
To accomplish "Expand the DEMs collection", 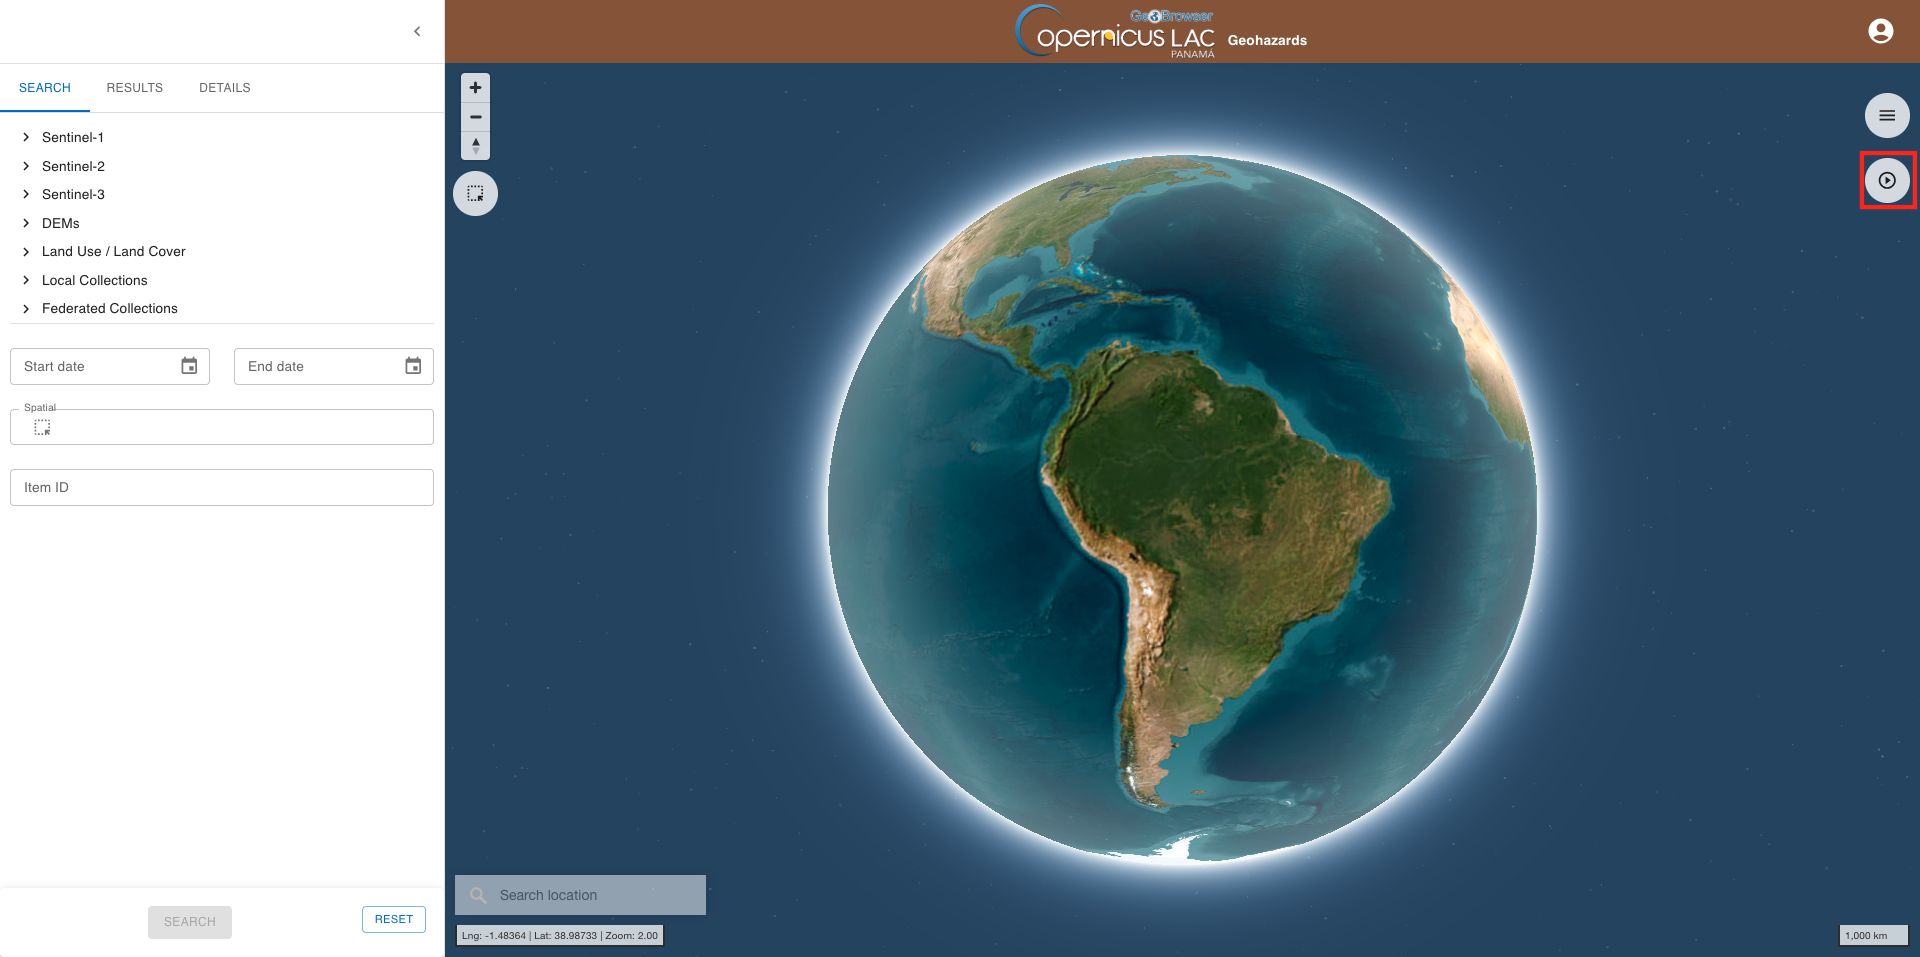I will (26, 223).
